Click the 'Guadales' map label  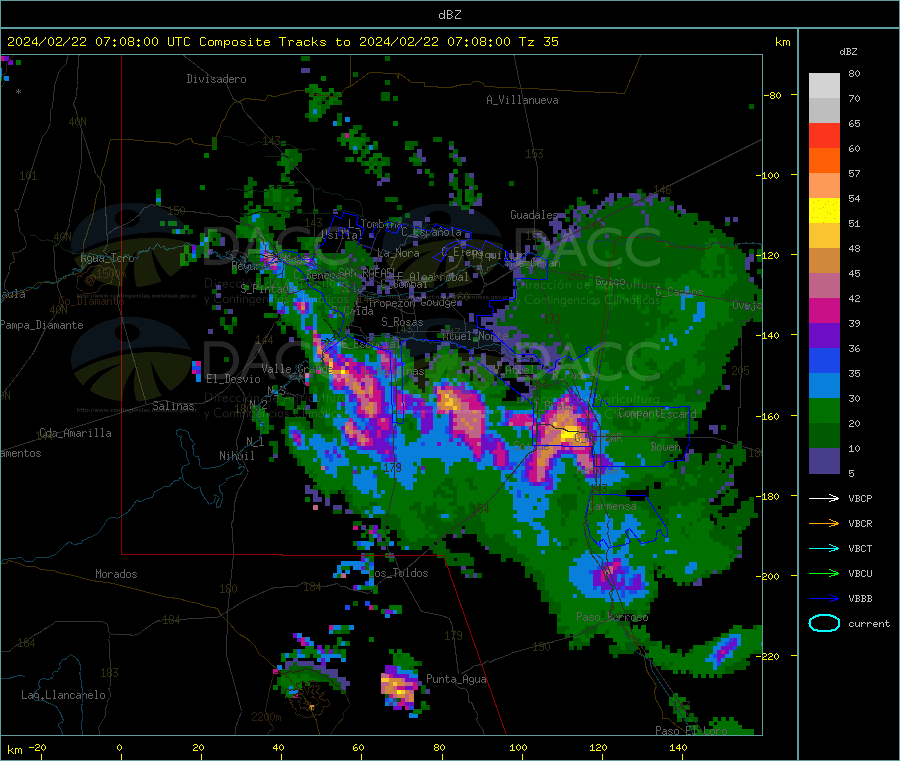[534, 215]
